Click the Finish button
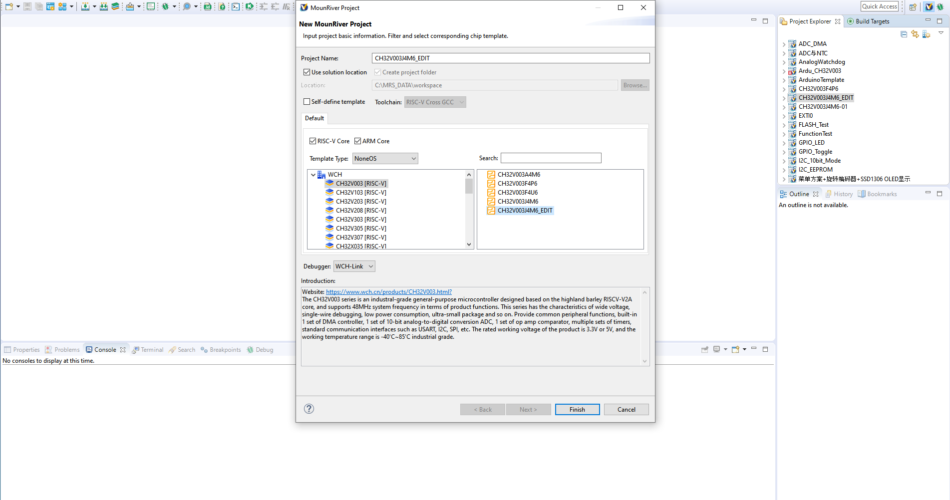 tap(577, 410)
